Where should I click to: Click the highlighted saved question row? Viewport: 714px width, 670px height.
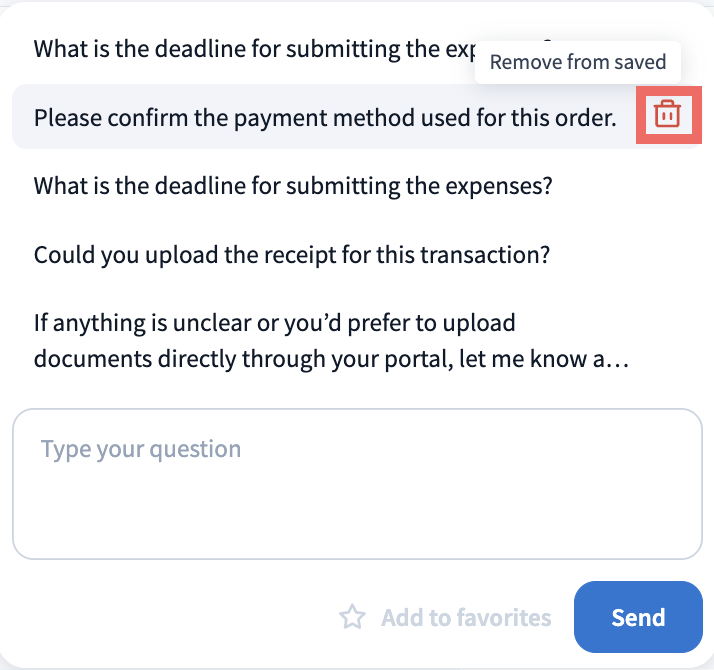[324, 117]
